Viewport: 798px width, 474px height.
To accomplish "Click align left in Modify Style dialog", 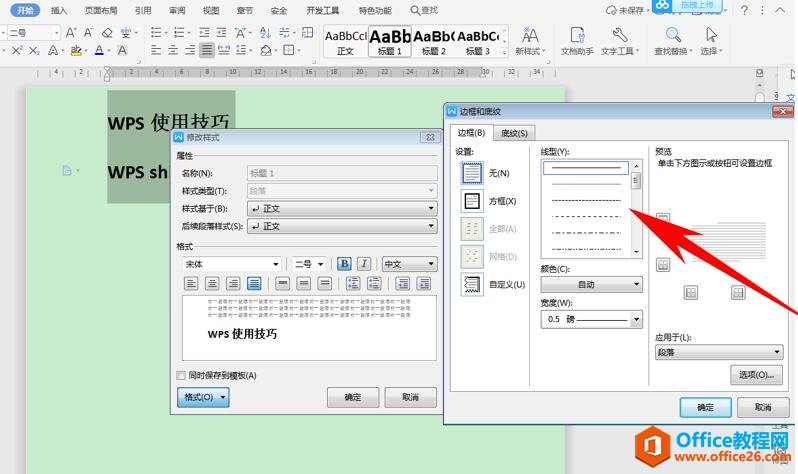I will [191, 284].
